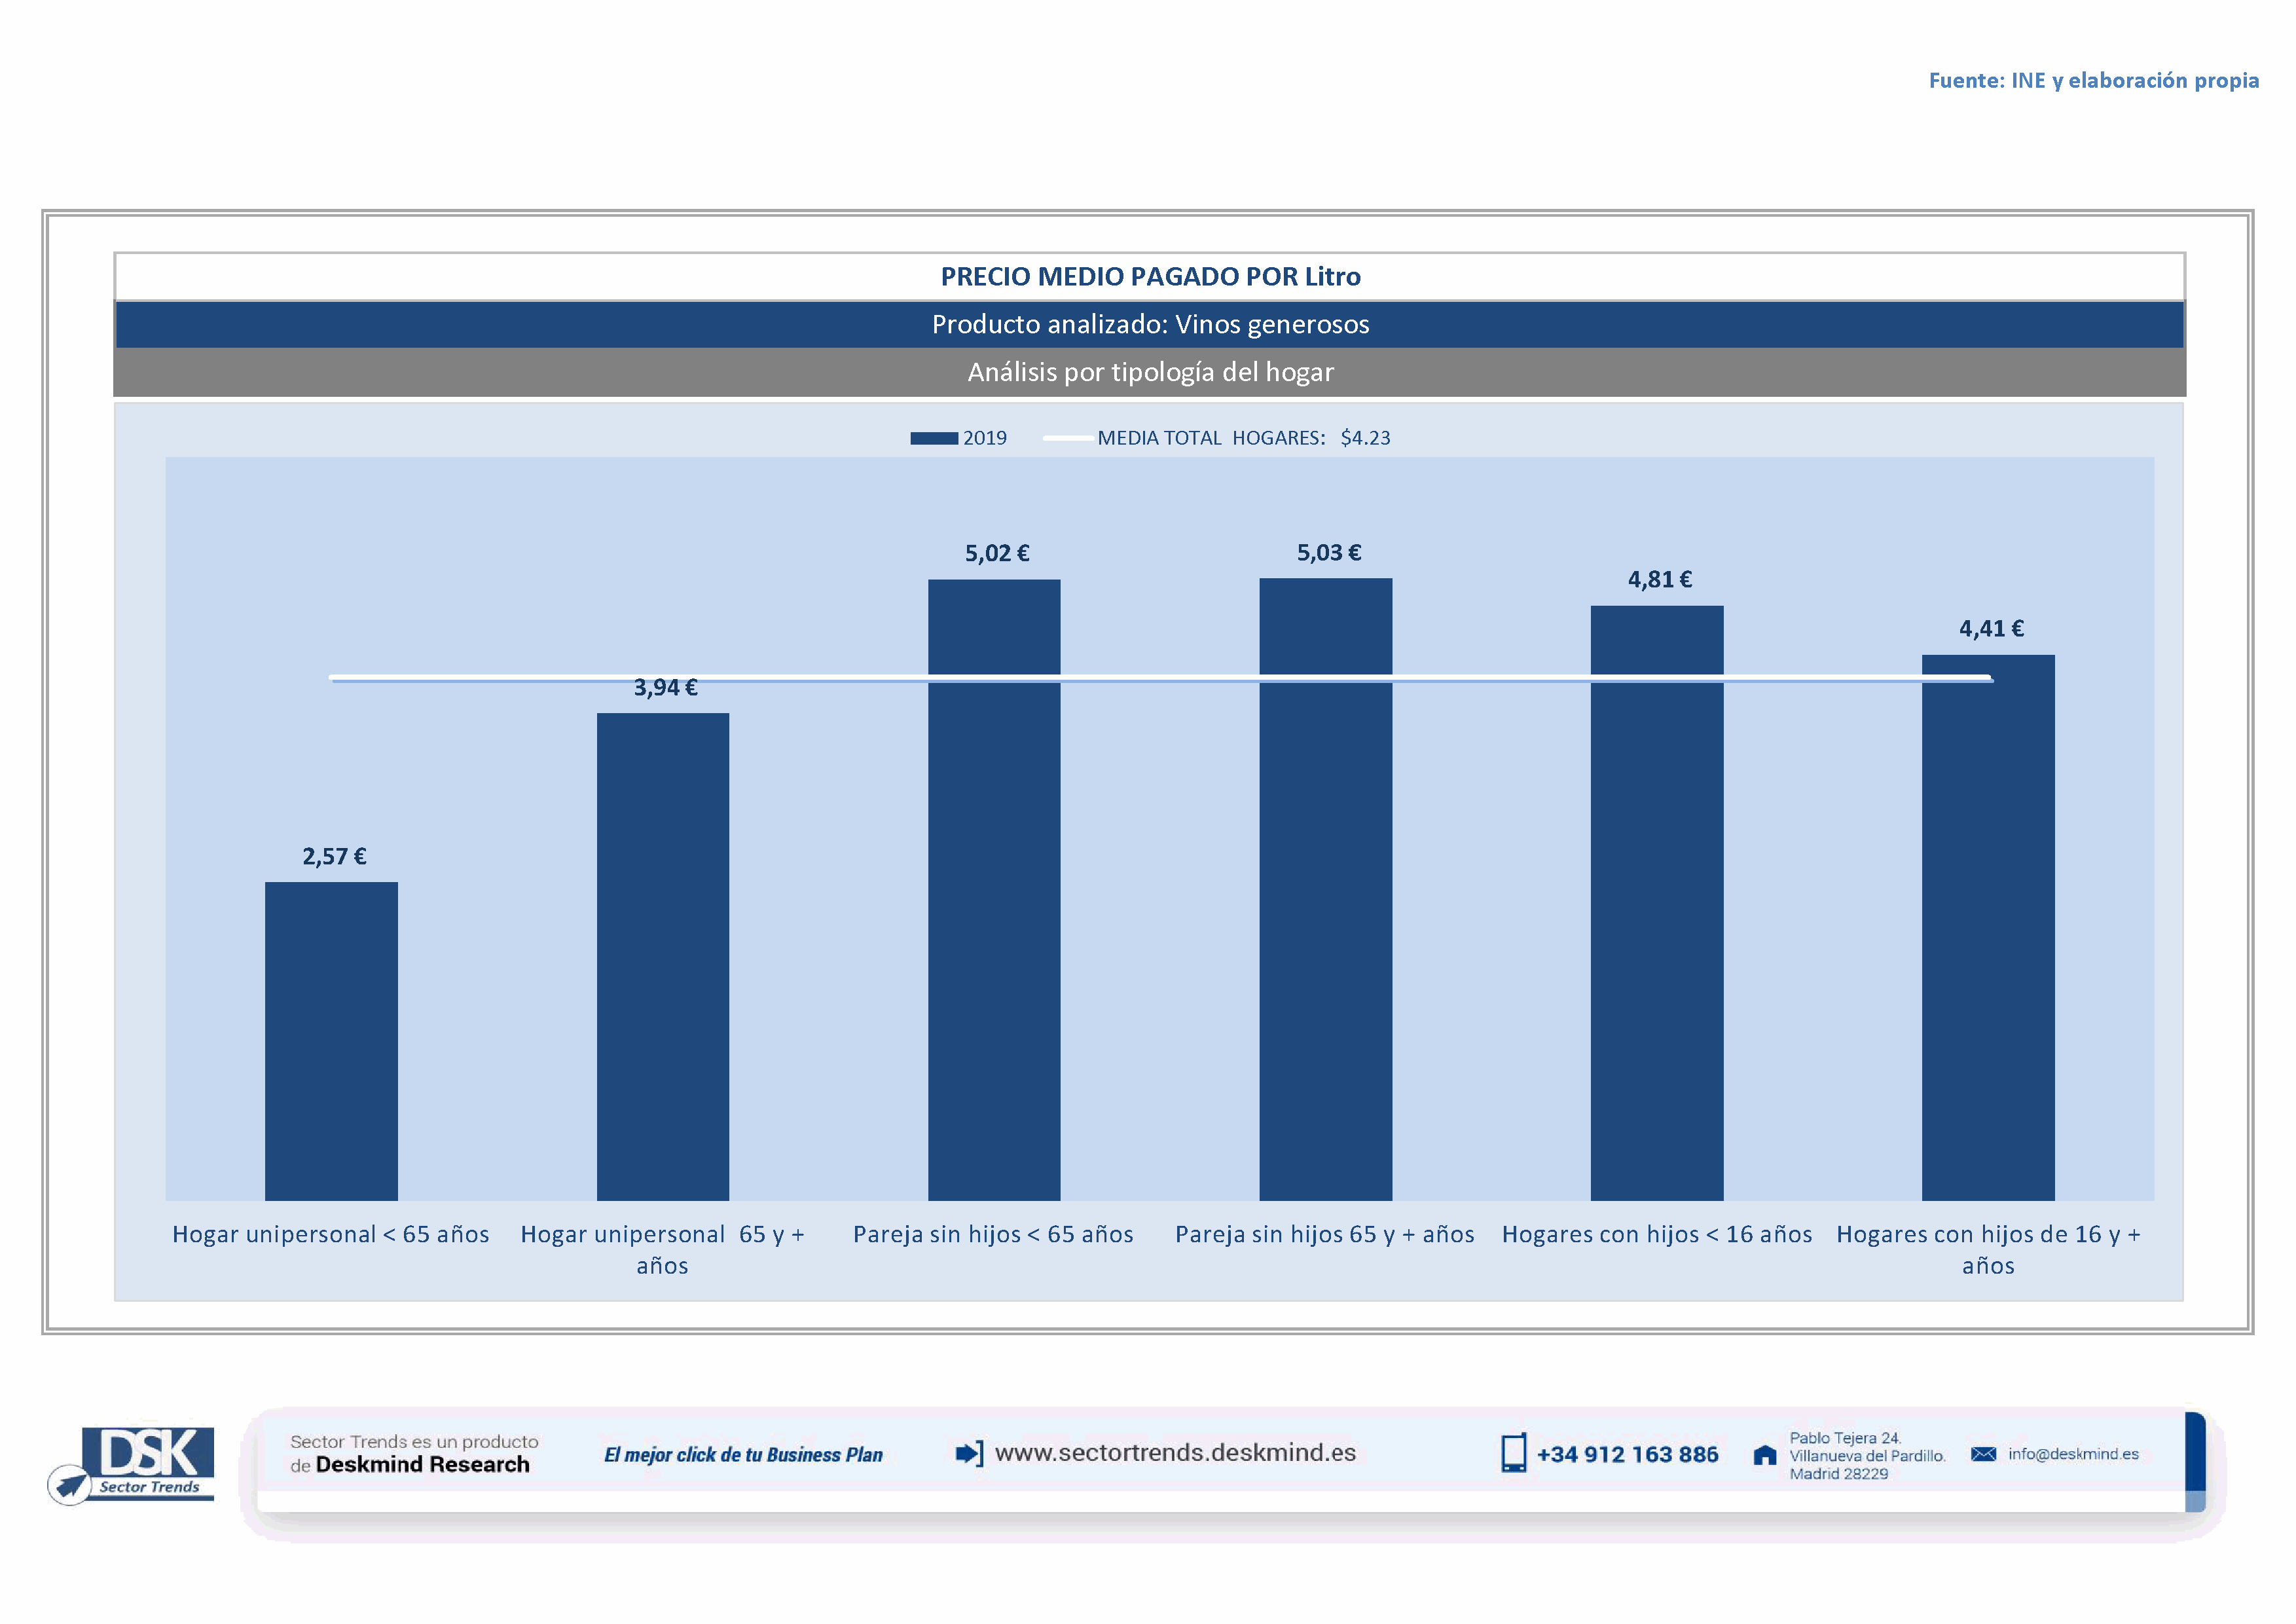Screen dimensions: 2296x1624
Task: Click the rocket emblem on the DSK logo
Action: [70, 1484]
